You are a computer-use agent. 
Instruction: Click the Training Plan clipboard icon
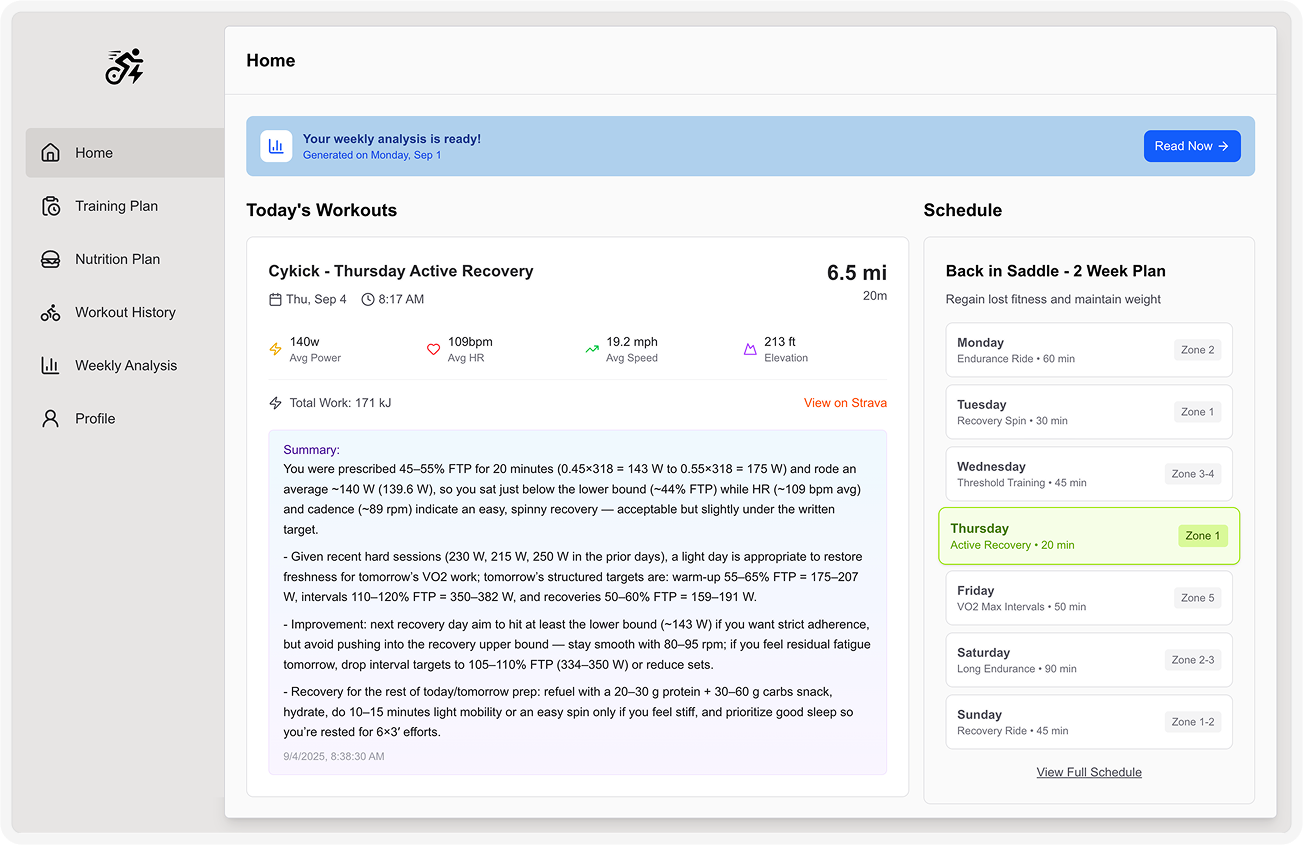pyautogui.click(x=50, y=206)
